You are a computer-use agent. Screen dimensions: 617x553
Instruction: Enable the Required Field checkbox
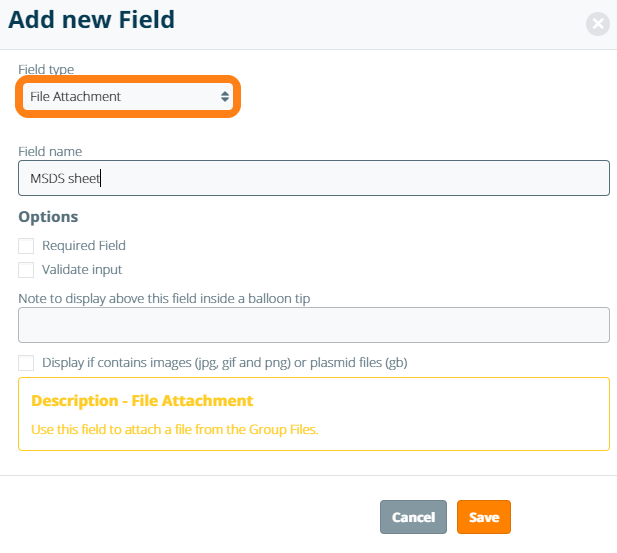pos(26,245)
